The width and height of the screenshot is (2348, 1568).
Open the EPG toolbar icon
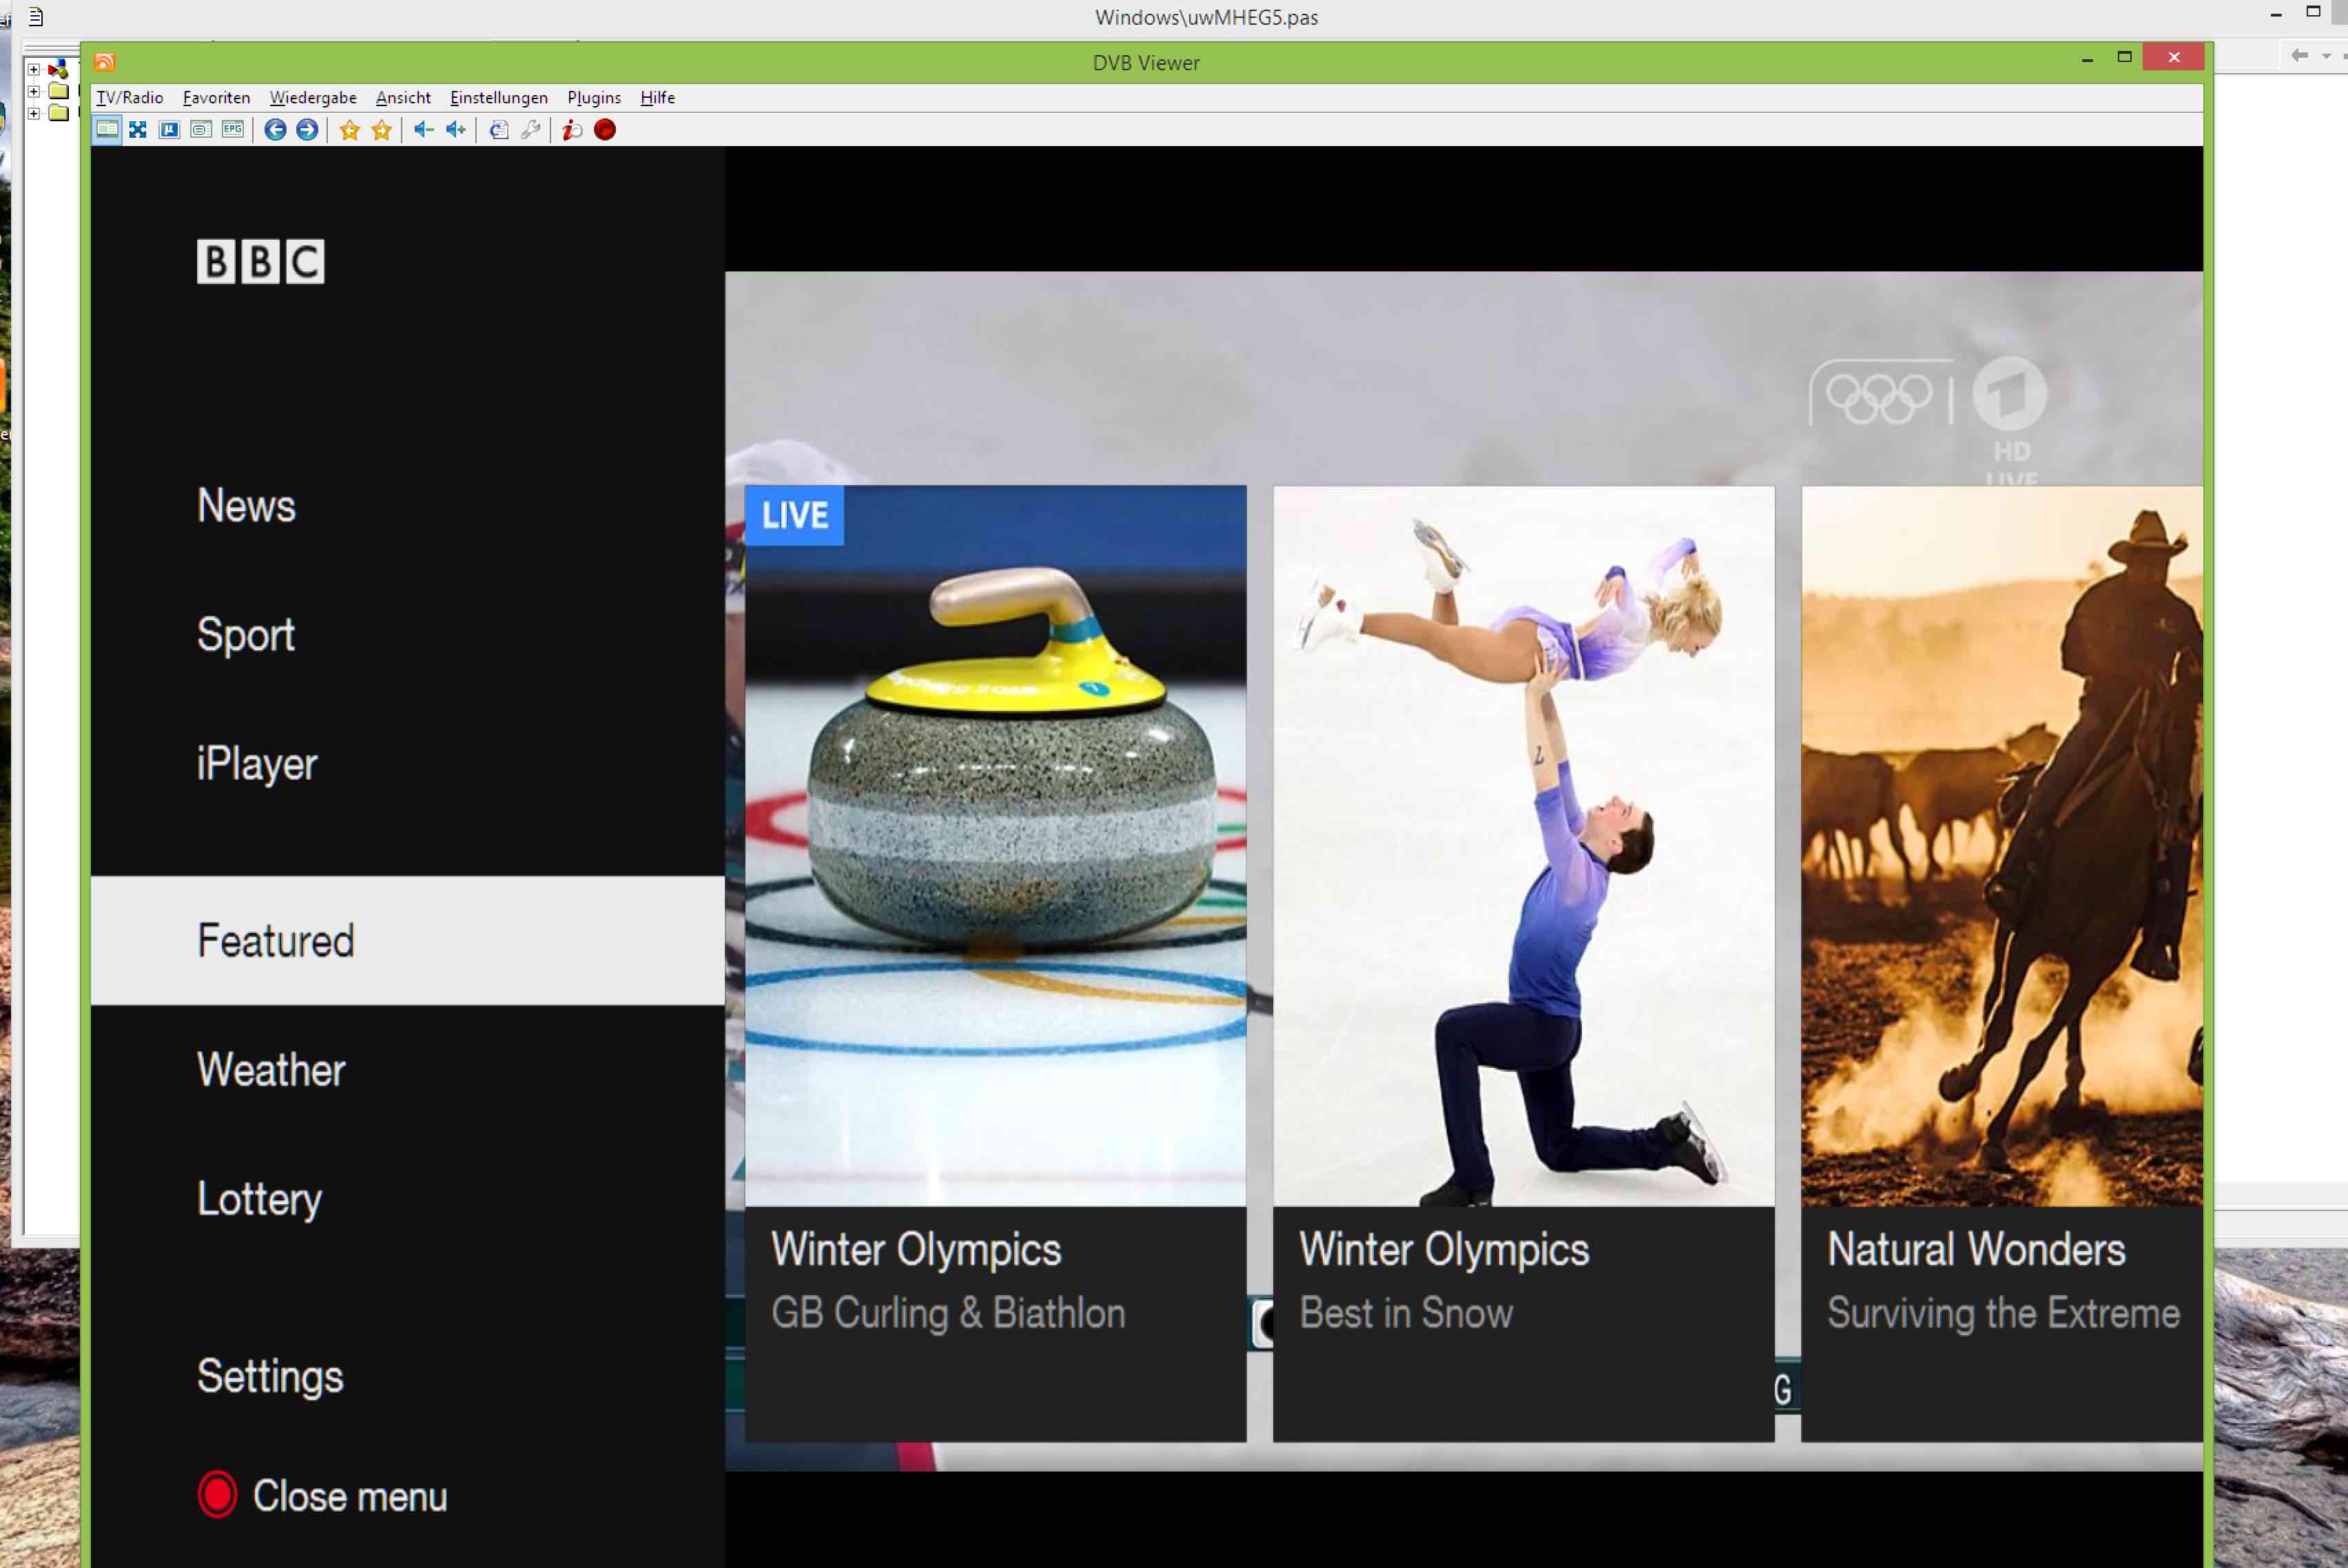click(233, 130)
